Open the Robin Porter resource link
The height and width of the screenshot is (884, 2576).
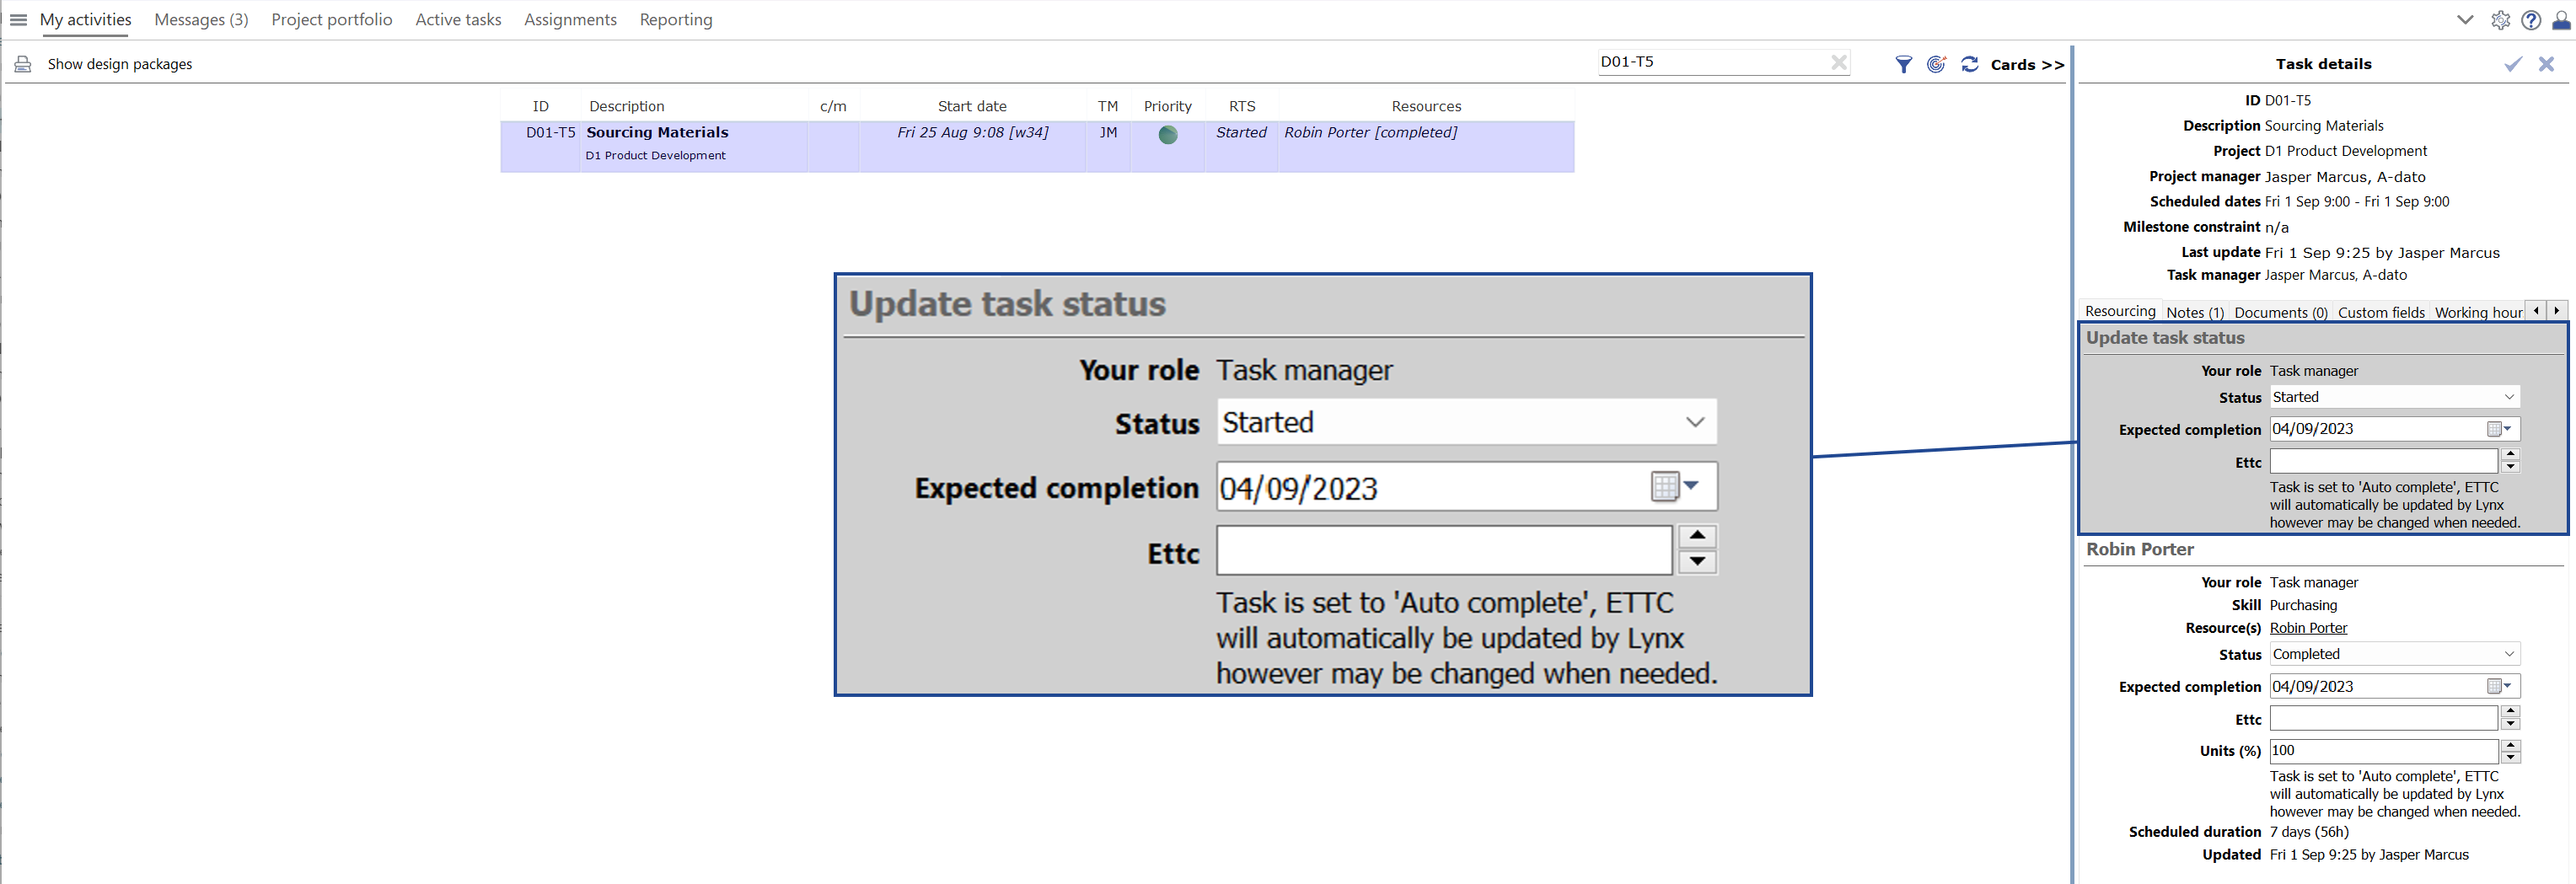point(2308,628)
